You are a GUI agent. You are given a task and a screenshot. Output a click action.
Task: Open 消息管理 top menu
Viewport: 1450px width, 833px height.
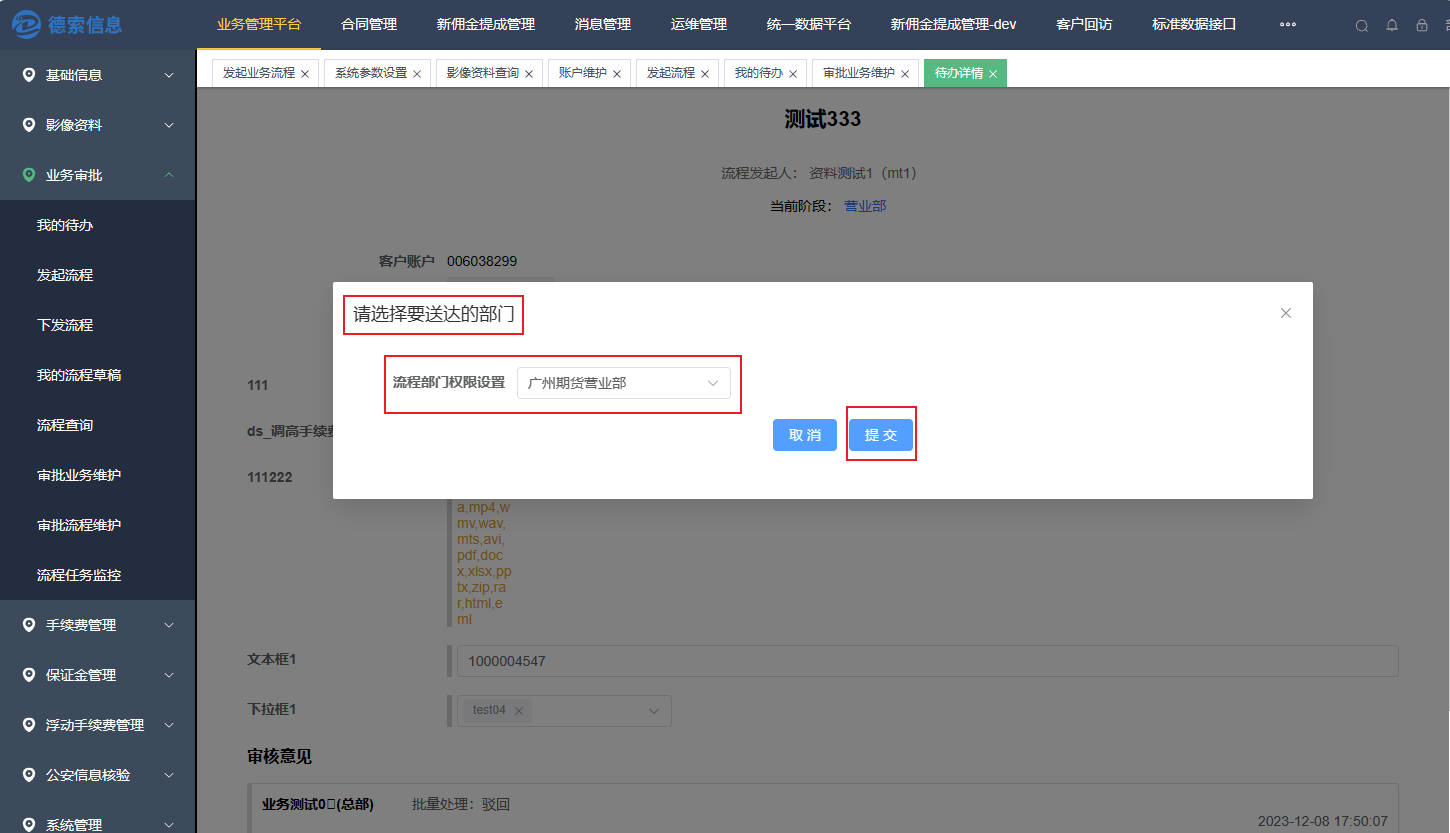coord(603,24)
